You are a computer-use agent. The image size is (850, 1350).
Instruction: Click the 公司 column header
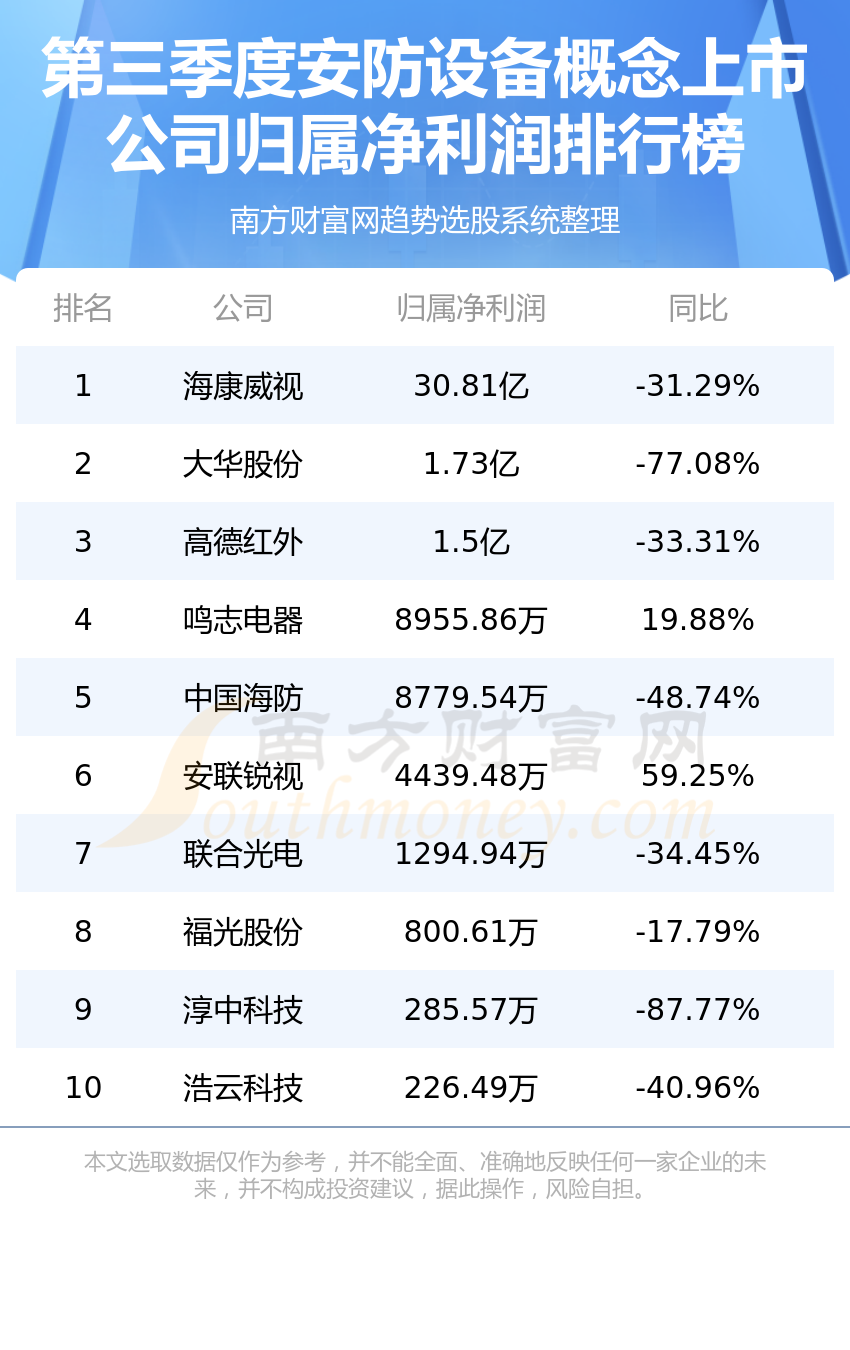pos(243,308)
